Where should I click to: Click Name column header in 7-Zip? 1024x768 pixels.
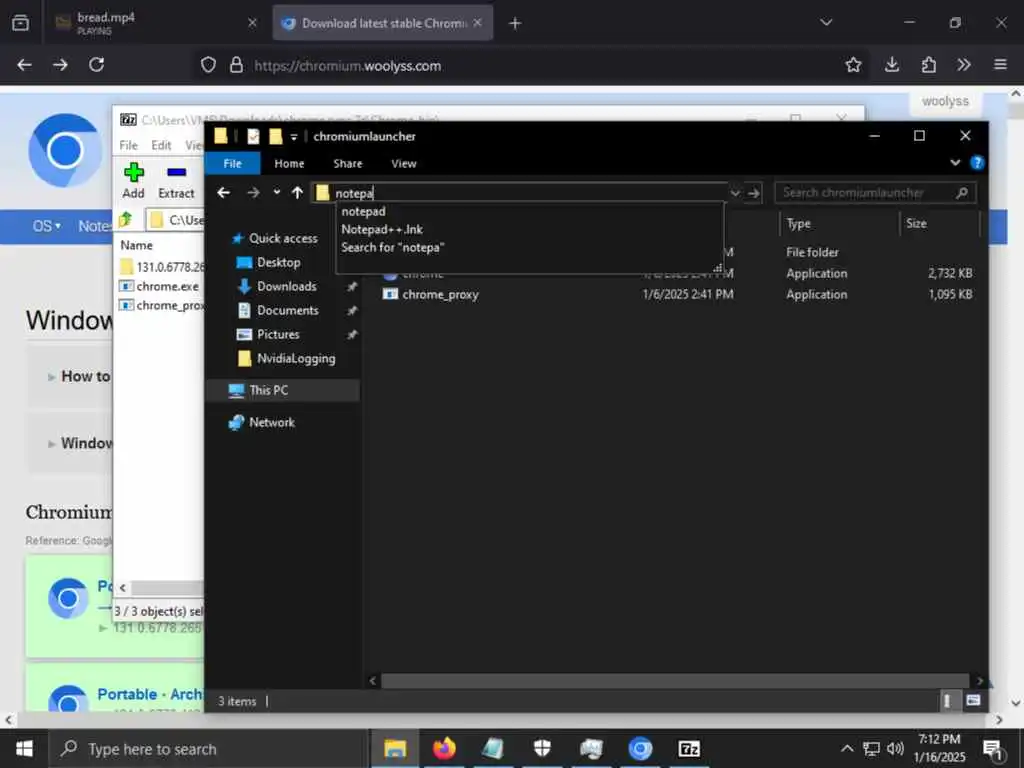[136, 246]
